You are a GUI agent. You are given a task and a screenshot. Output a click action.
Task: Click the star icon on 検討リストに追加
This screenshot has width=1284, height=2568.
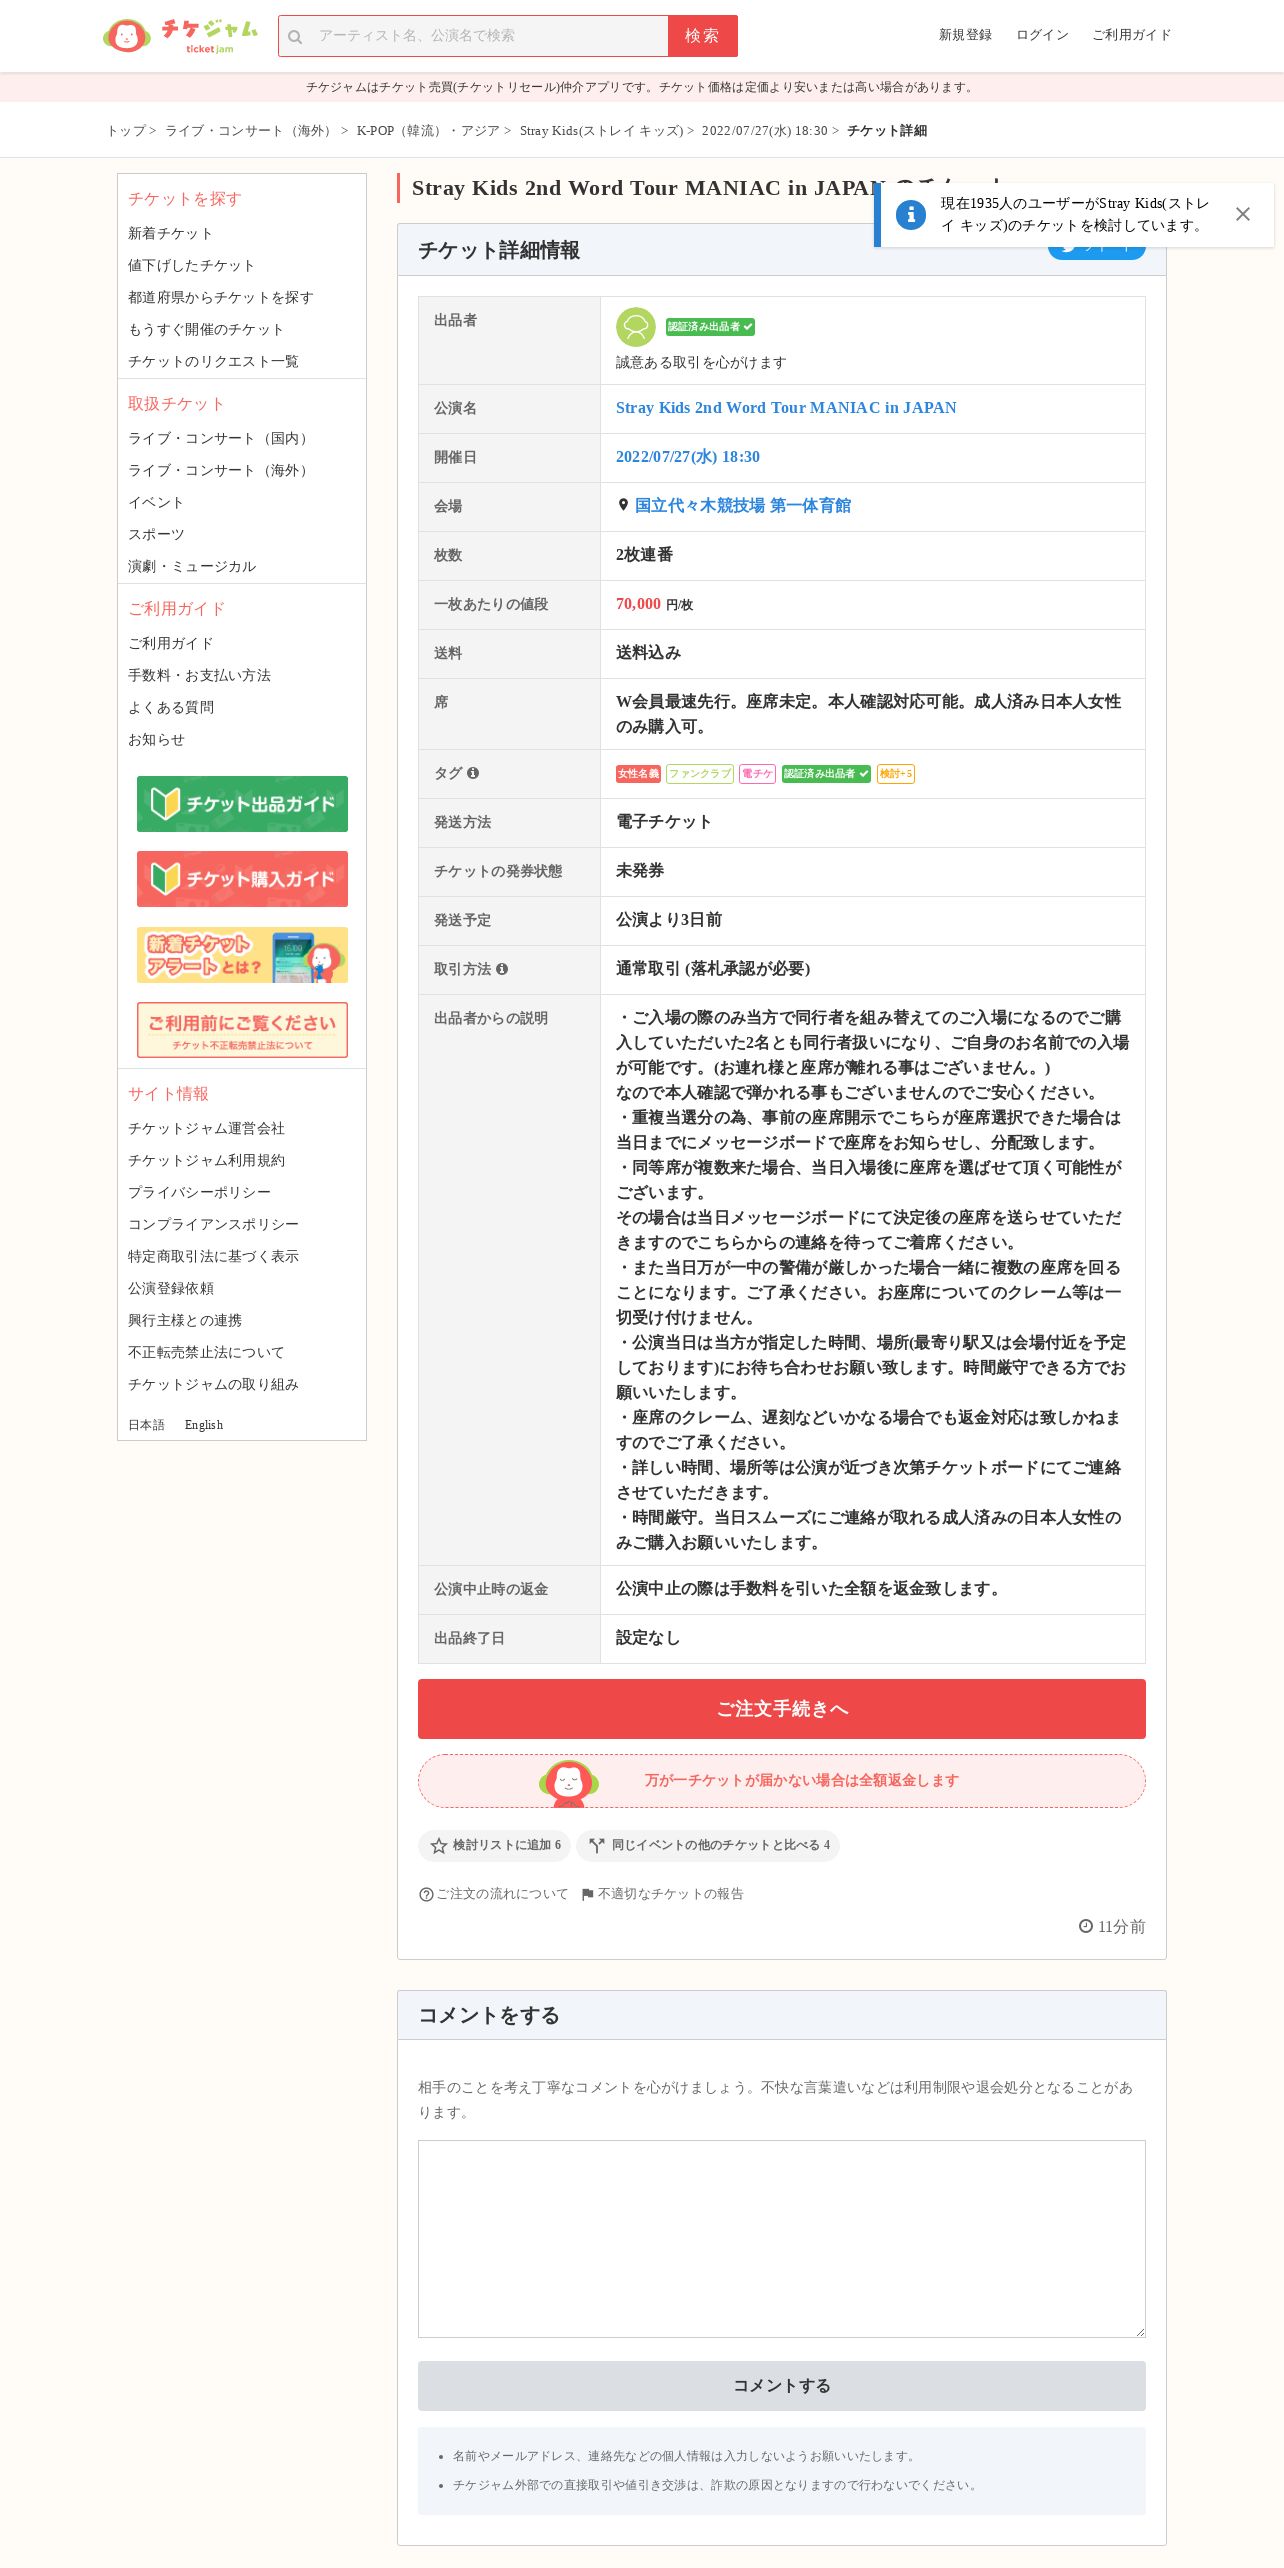coord(438,1846)
